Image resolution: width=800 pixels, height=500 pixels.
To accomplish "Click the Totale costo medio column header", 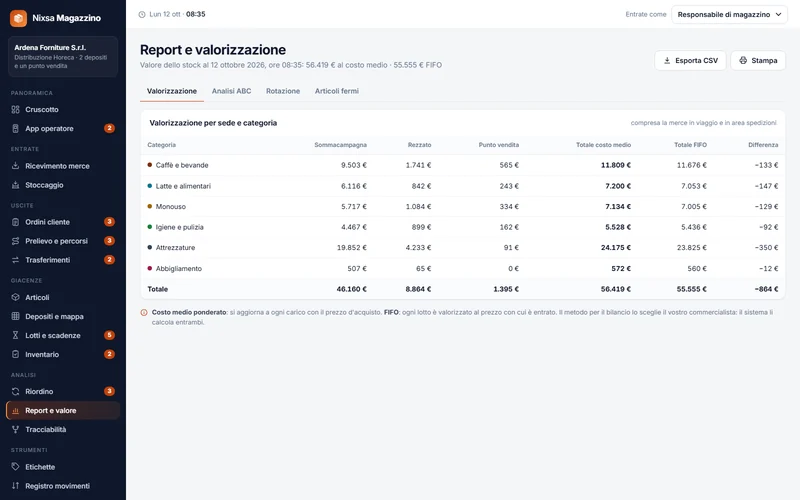I will click(x=603, y=145).
